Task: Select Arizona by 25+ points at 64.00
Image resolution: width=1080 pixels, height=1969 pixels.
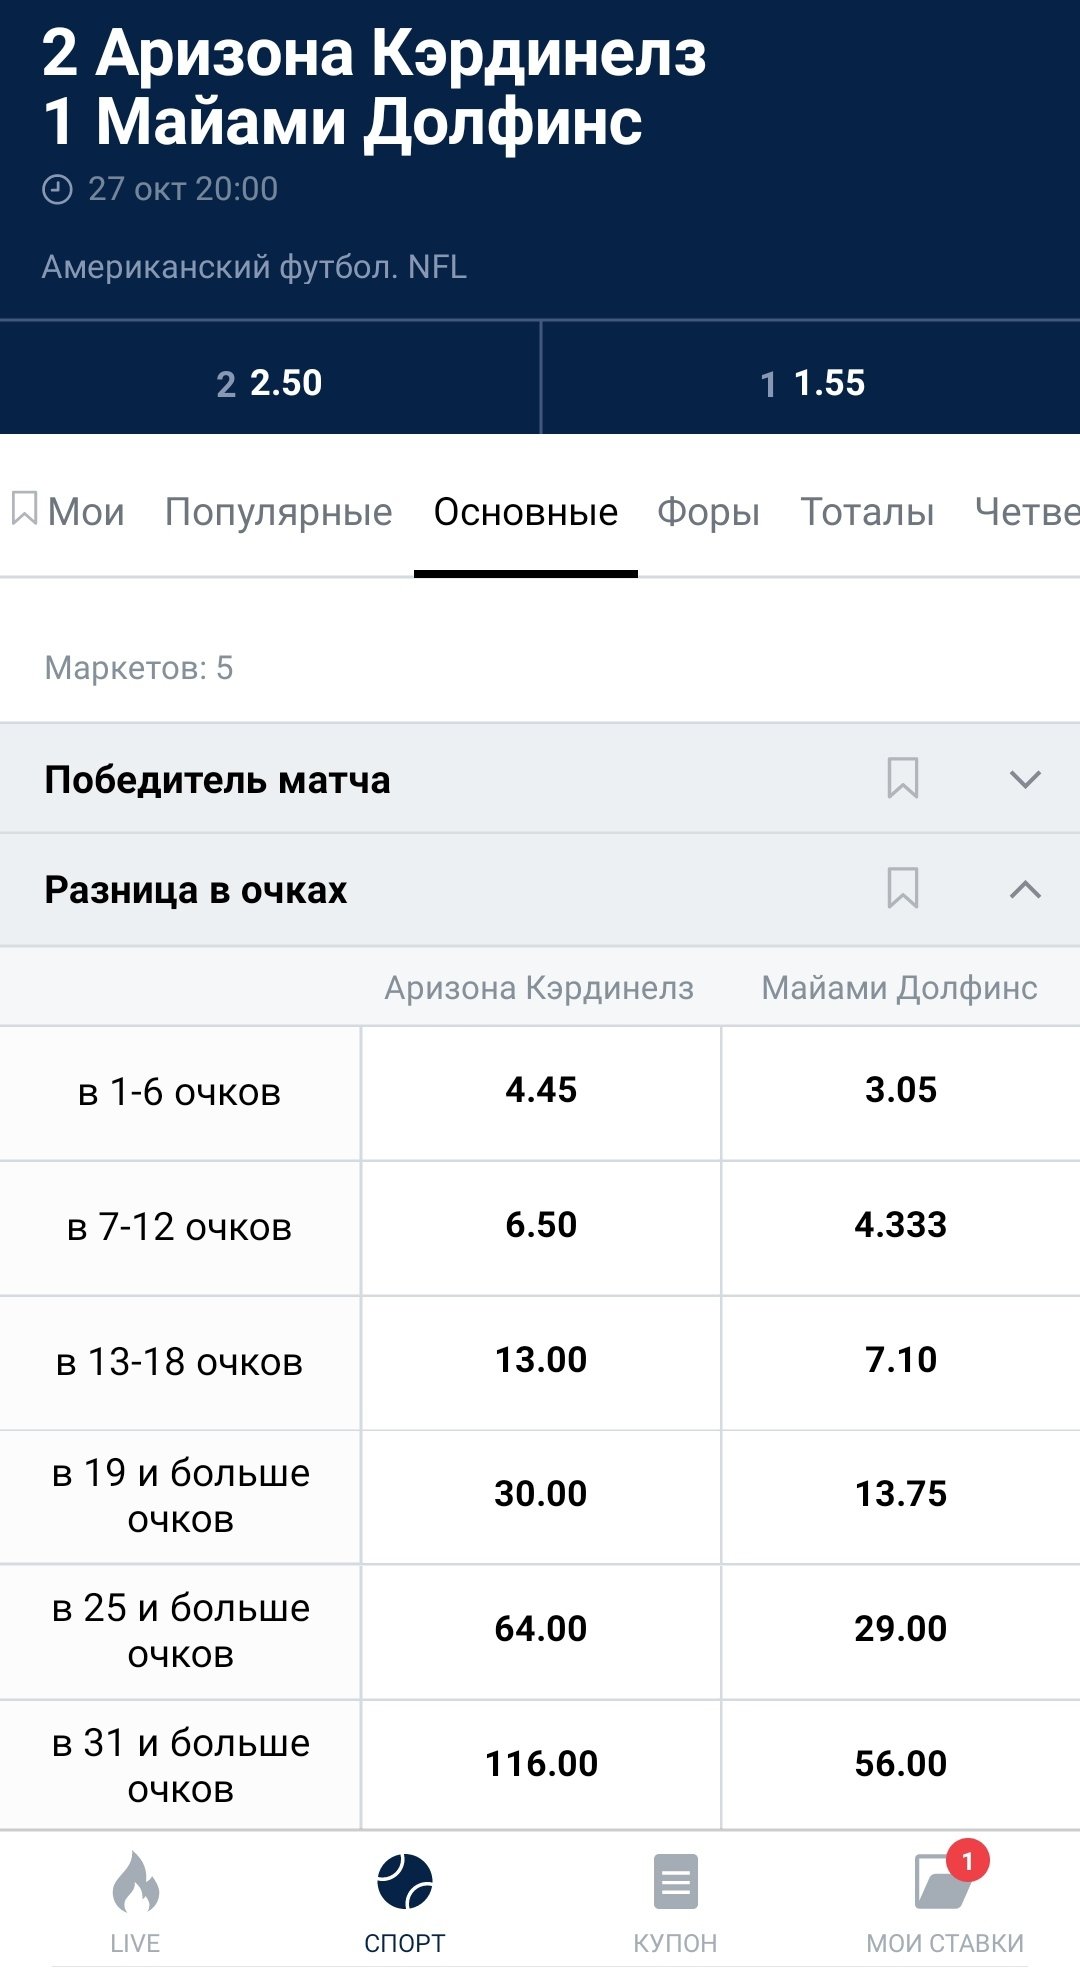Action: [x=541, y=1630]
